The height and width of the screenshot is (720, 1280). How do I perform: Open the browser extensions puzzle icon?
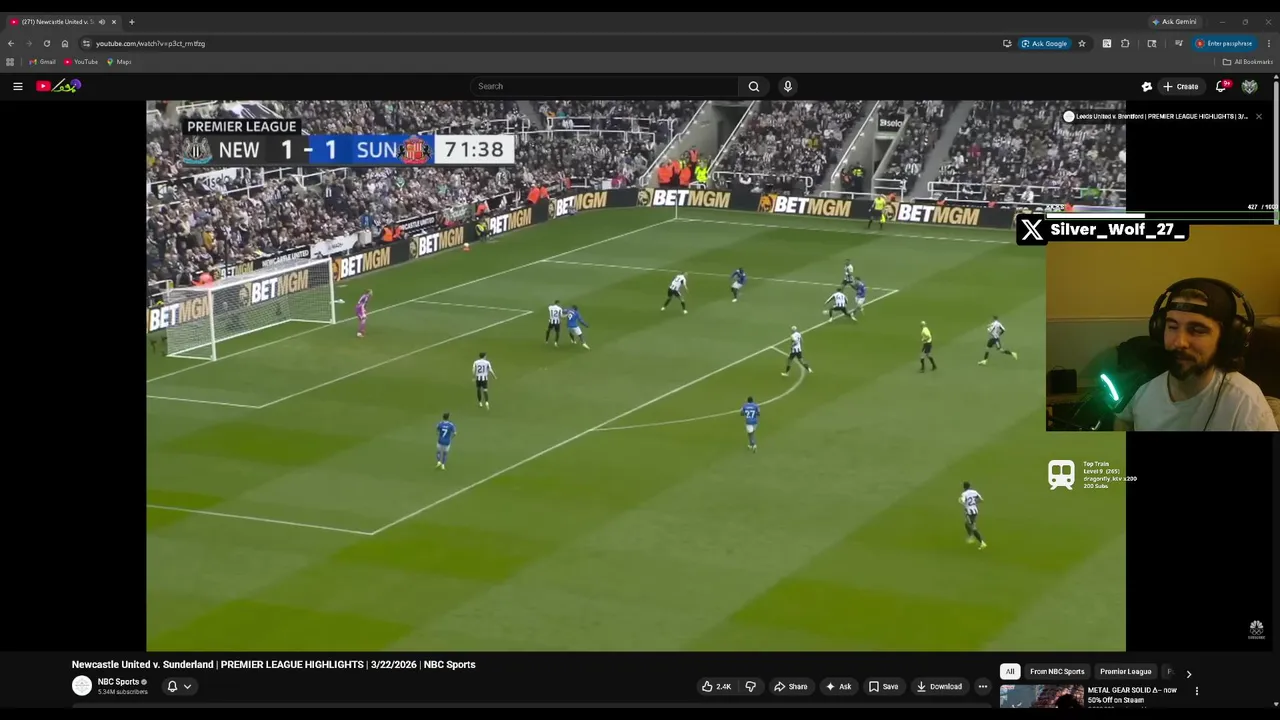pos(1125,43)
